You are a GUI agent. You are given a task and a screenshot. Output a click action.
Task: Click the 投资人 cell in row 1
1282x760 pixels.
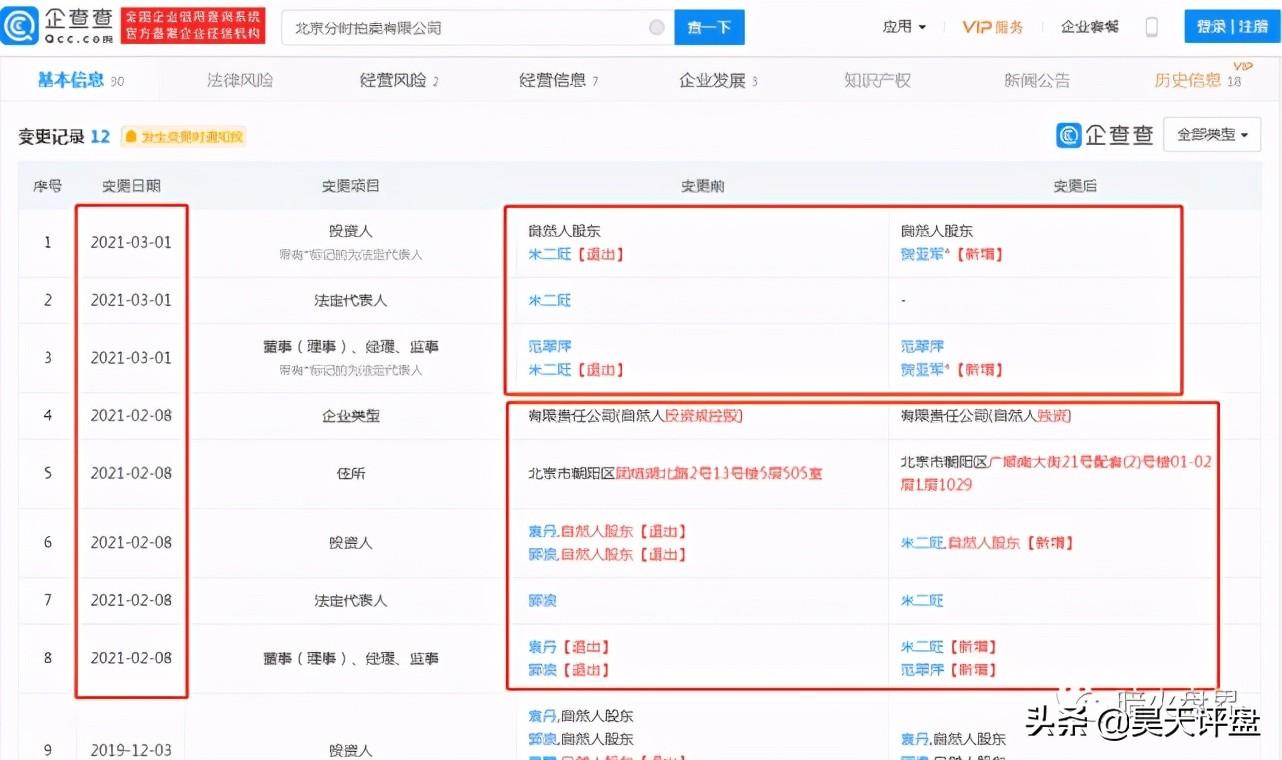(350, 231)
